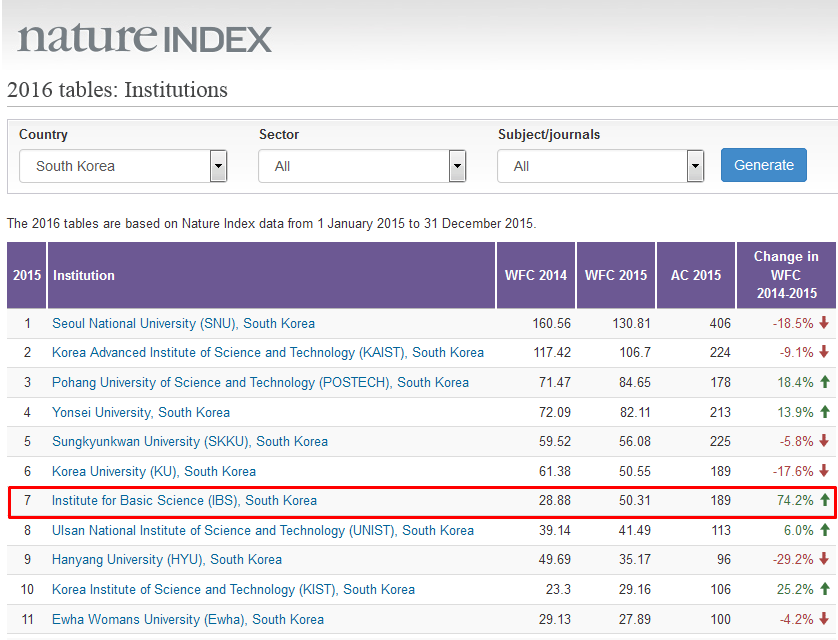This screenshot has height=640, width=838.
Task: Select the 41.49 value in UNIST row
Action: click(634, 530)
